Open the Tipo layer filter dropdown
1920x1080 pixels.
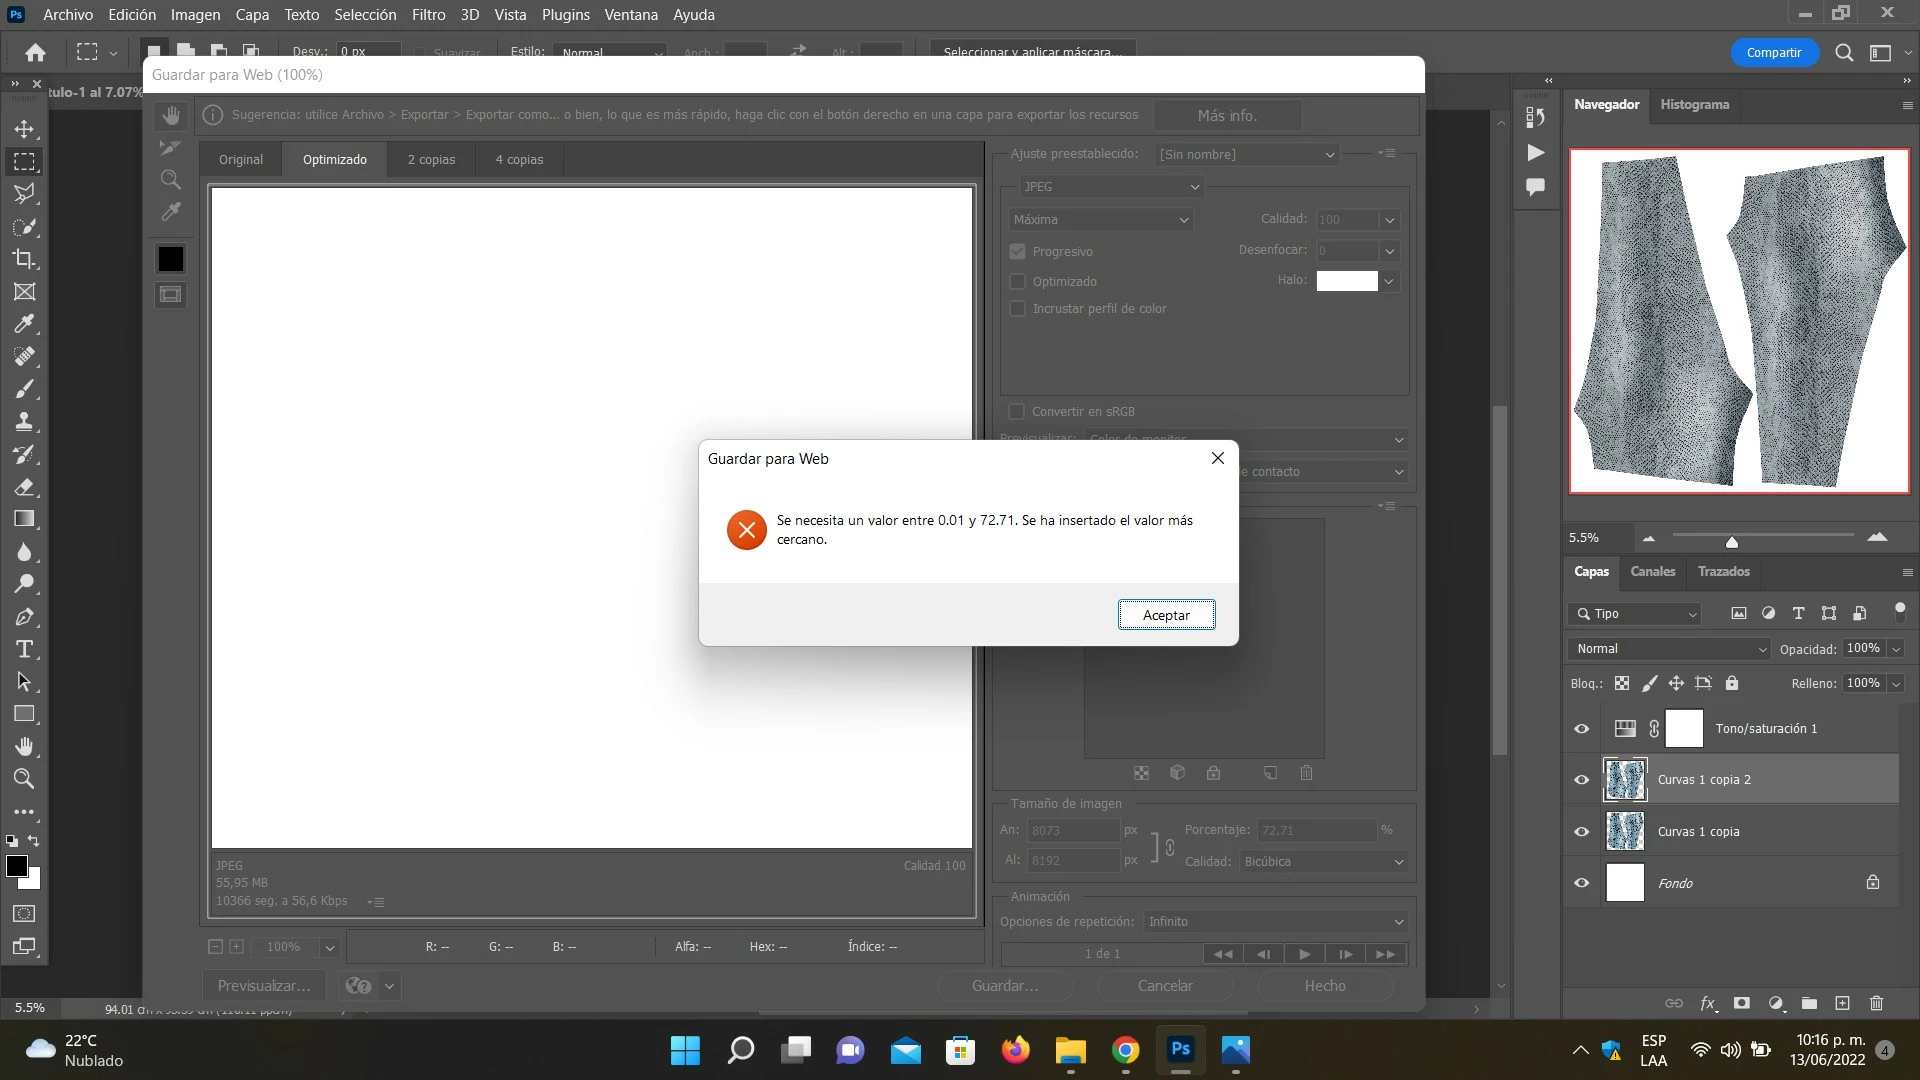pyautogui.click(x=1634, y=614)
